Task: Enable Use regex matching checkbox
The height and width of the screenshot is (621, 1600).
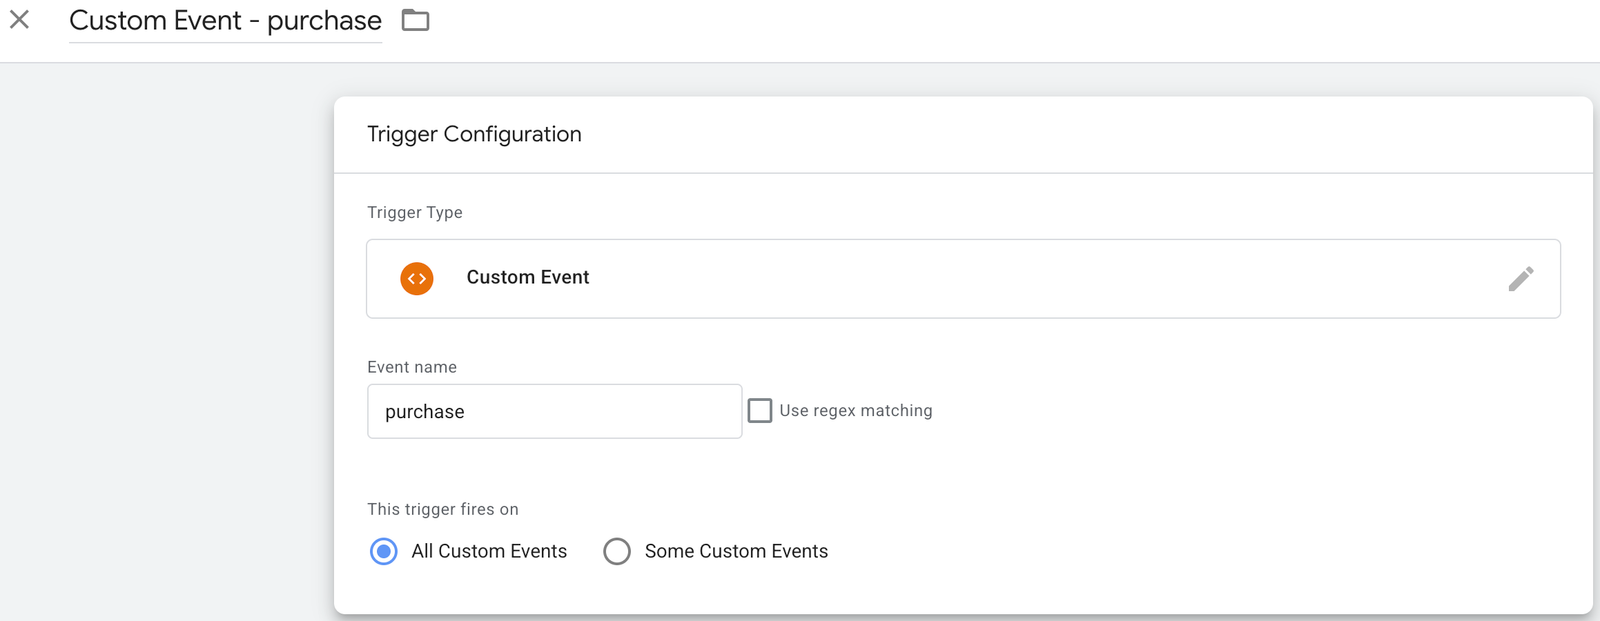Action: (x=760, y=411)
